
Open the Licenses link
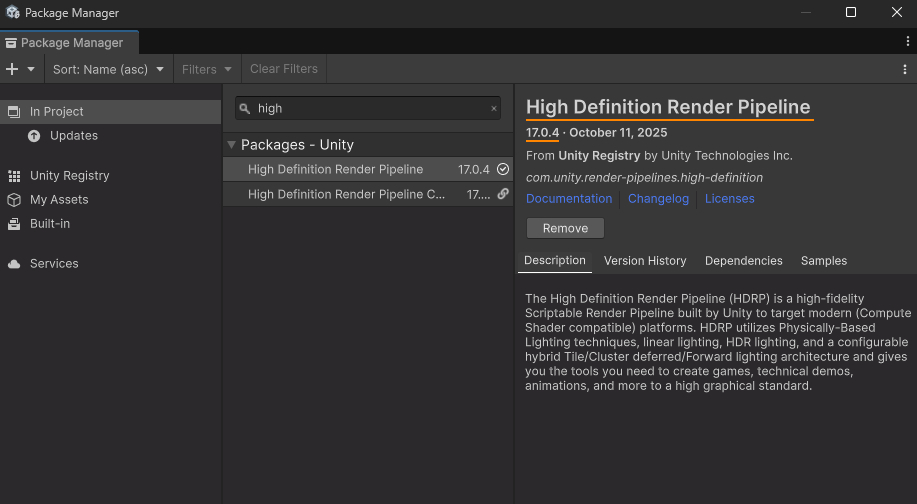pos(729,198)
